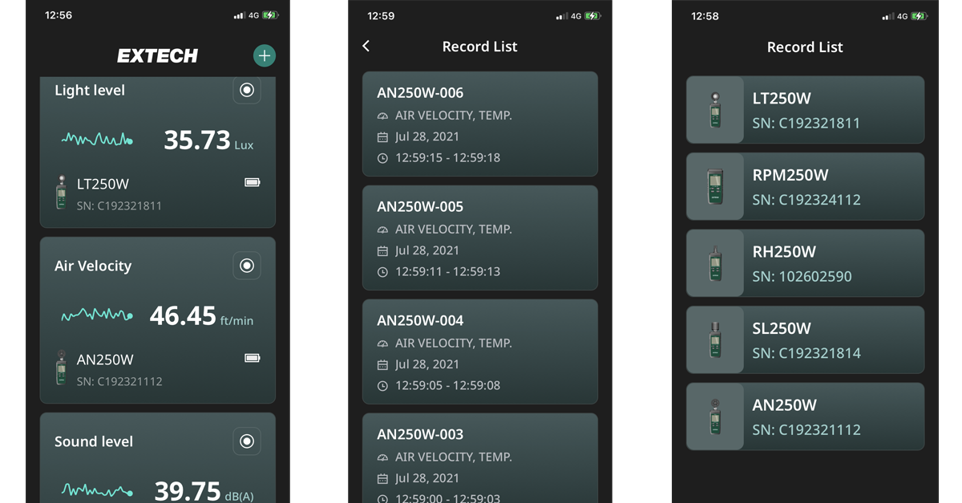Choose AN250W in the device Record List
The height and width of the screenshot is (503, 962).
(x=805, y=417)
